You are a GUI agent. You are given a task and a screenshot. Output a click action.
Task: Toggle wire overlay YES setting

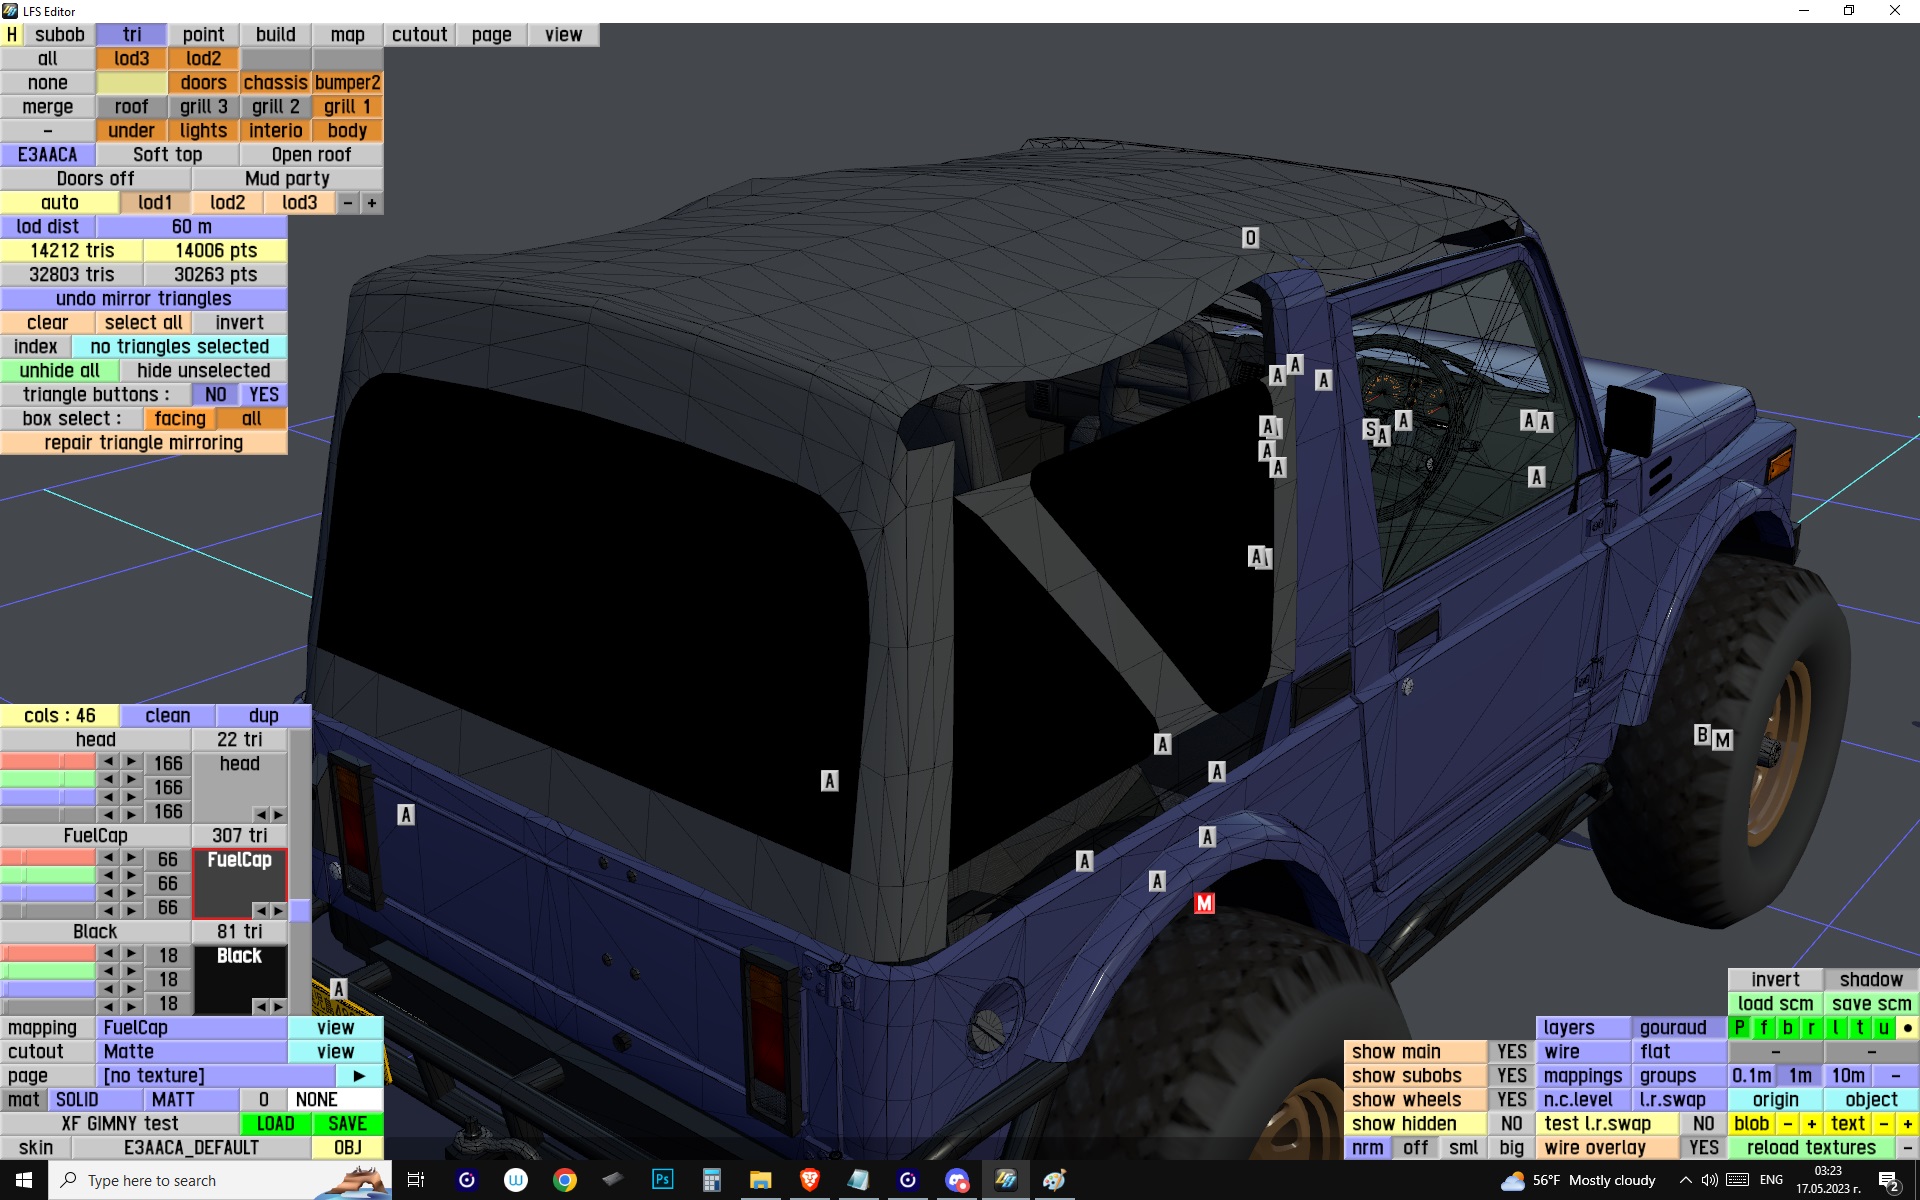(1703, 1147)
